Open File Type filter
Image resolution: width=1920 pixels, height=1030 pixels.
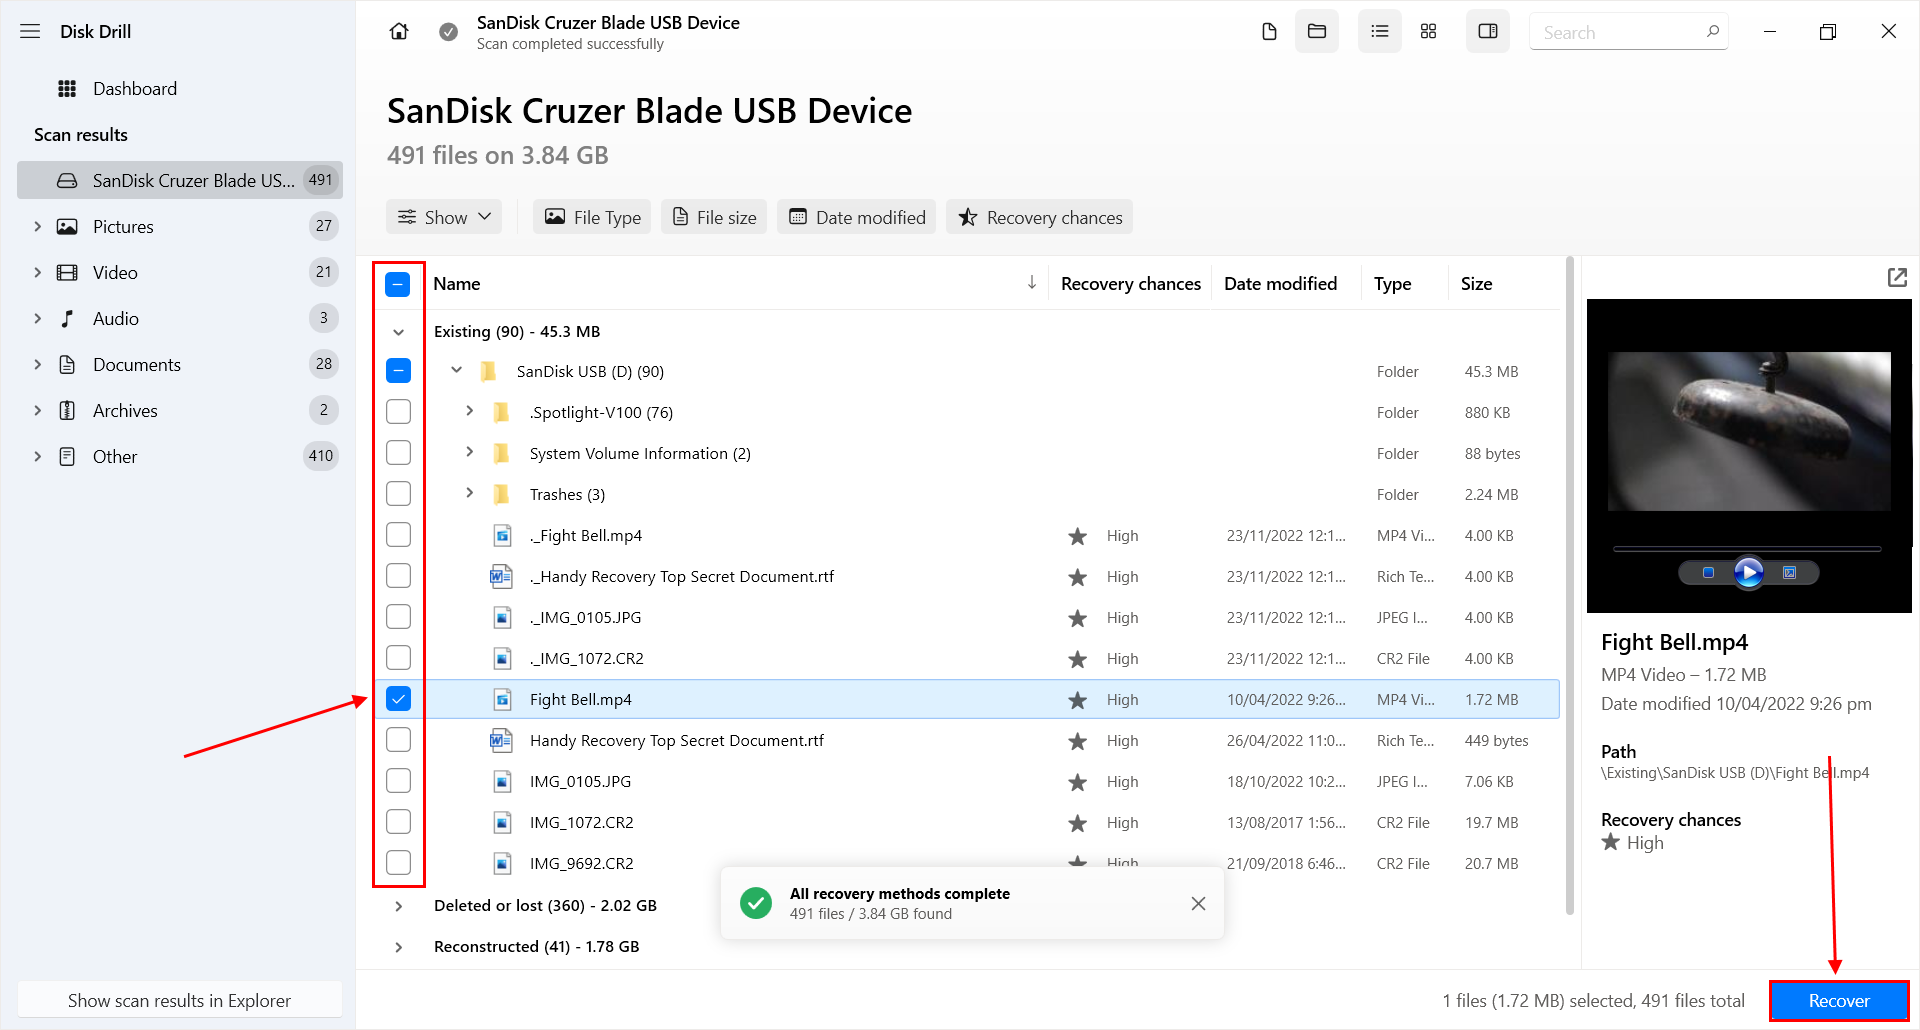click(592, 217)
